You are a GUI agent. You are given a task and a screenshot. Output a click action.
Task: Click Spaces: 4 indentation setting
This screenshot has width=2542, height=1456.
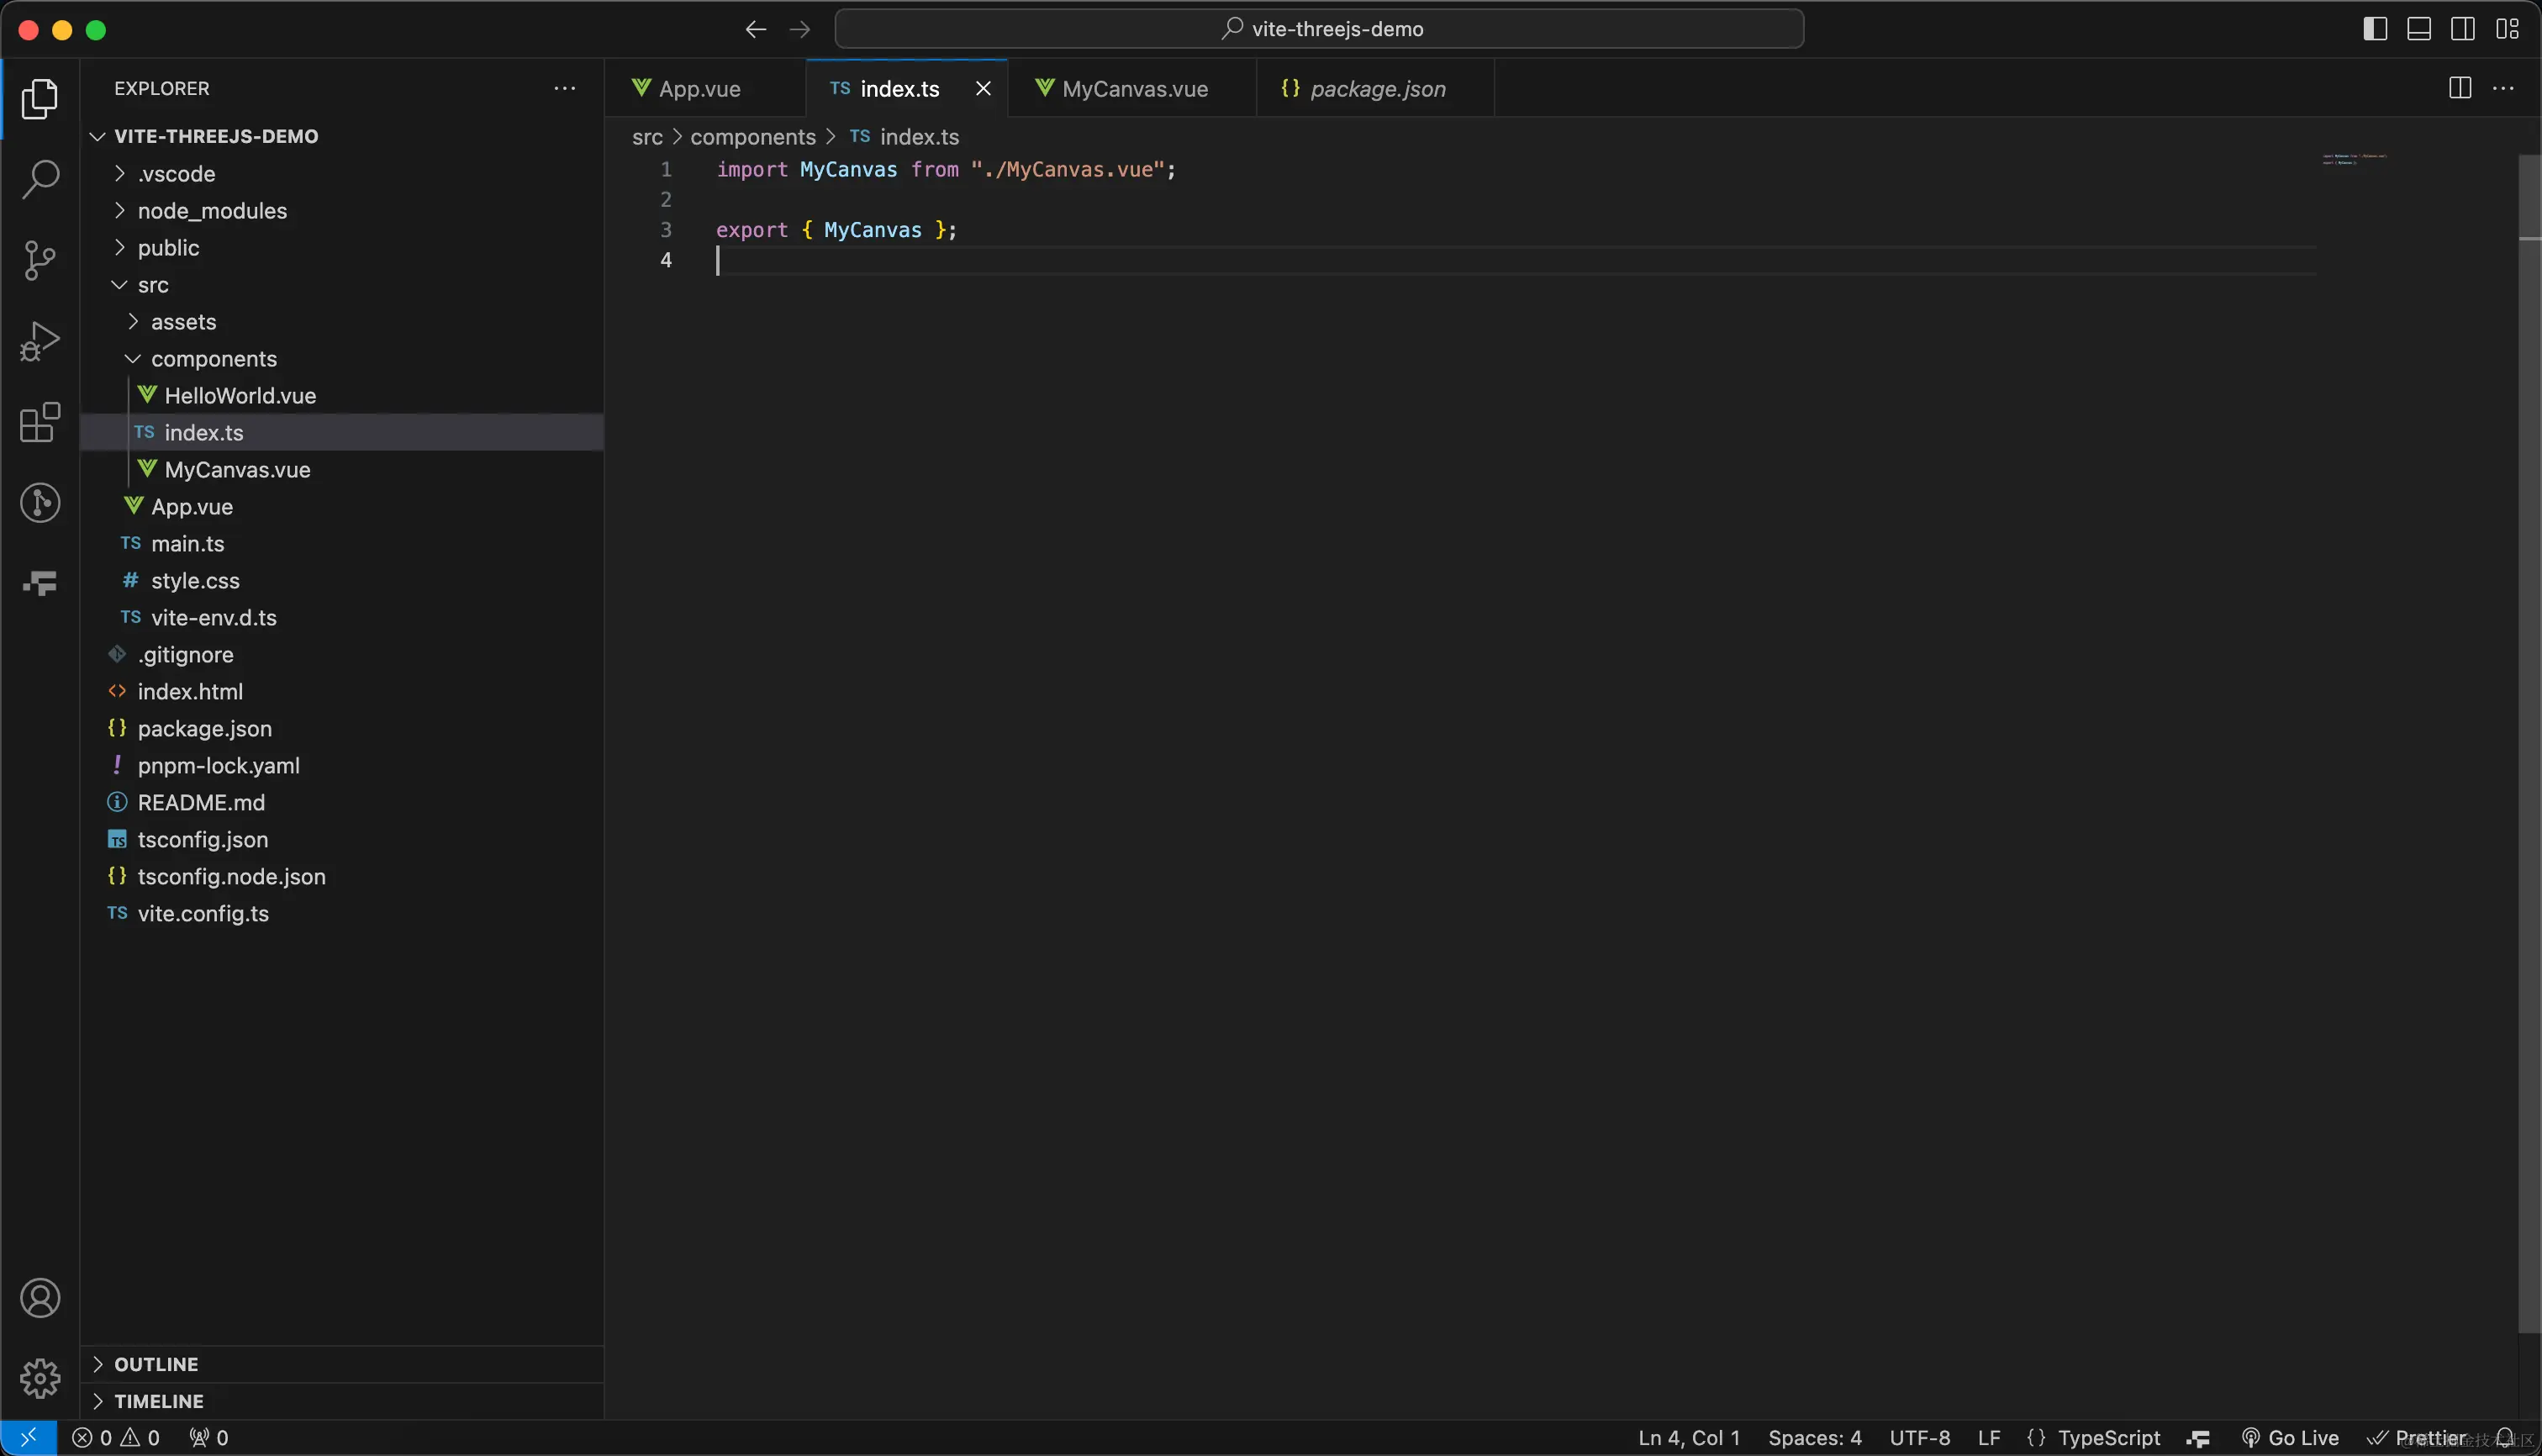1814,1438
